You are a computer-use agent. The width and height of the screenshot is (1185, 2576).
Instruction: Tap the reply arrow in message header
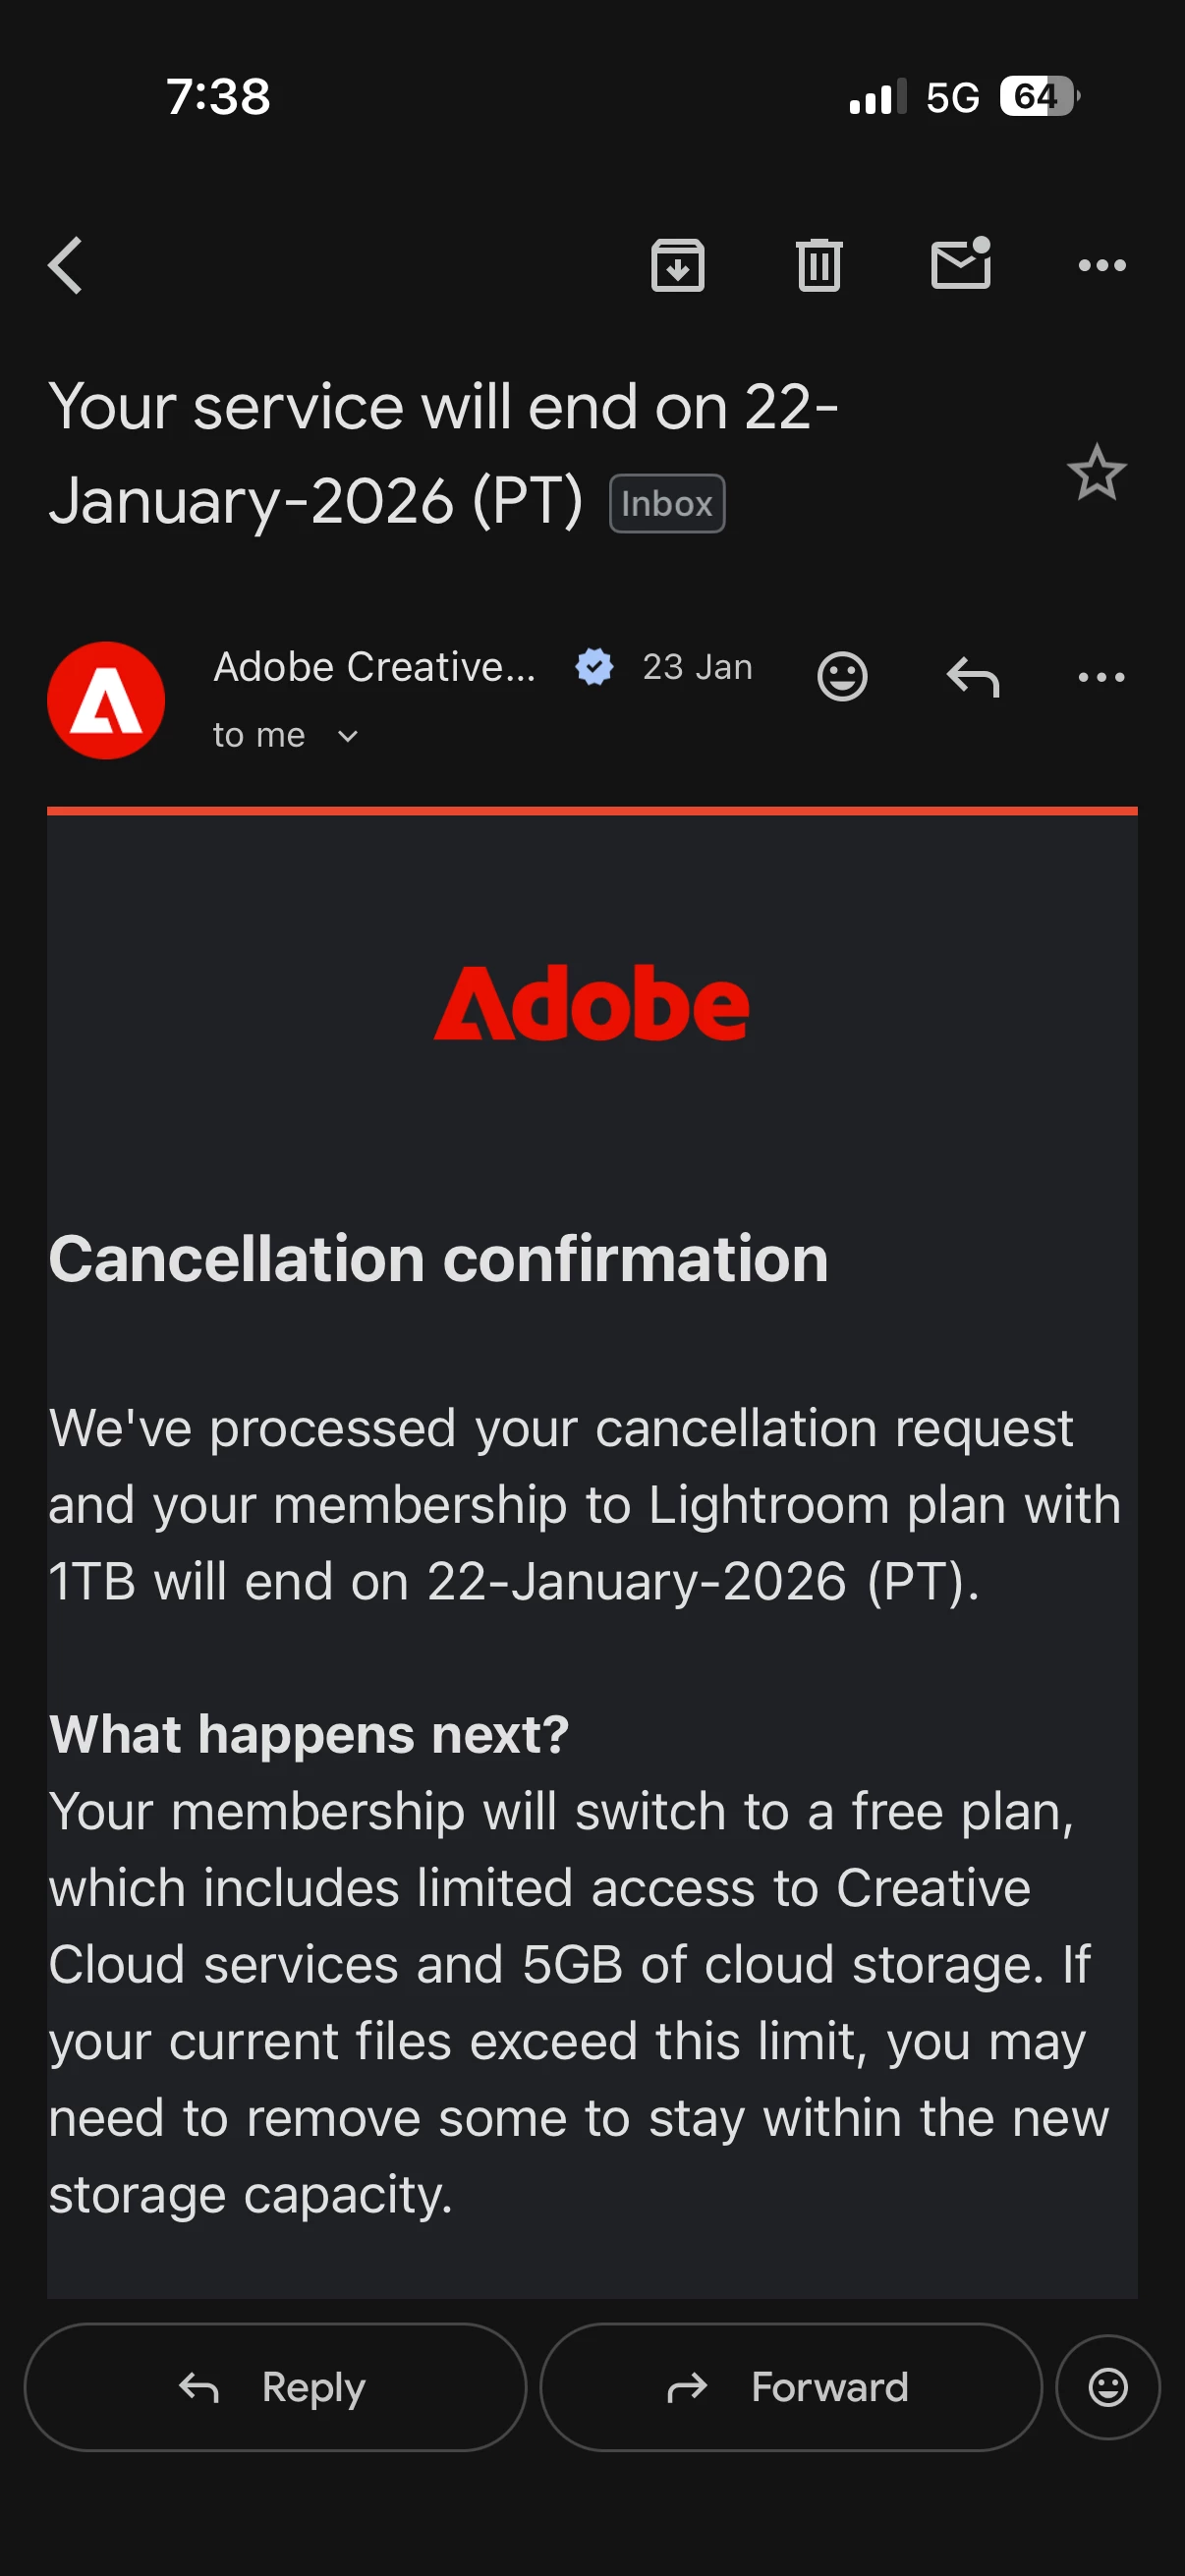(972, 677)
